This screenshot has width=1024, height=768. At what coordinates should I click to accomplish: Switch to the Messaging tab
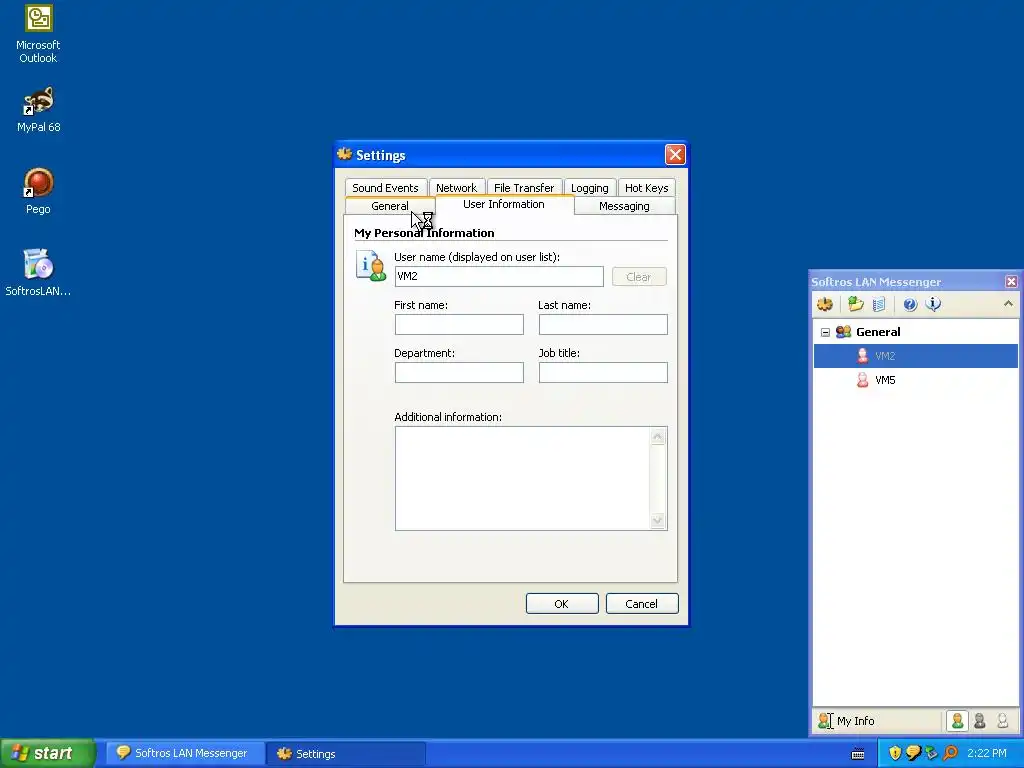624,206
